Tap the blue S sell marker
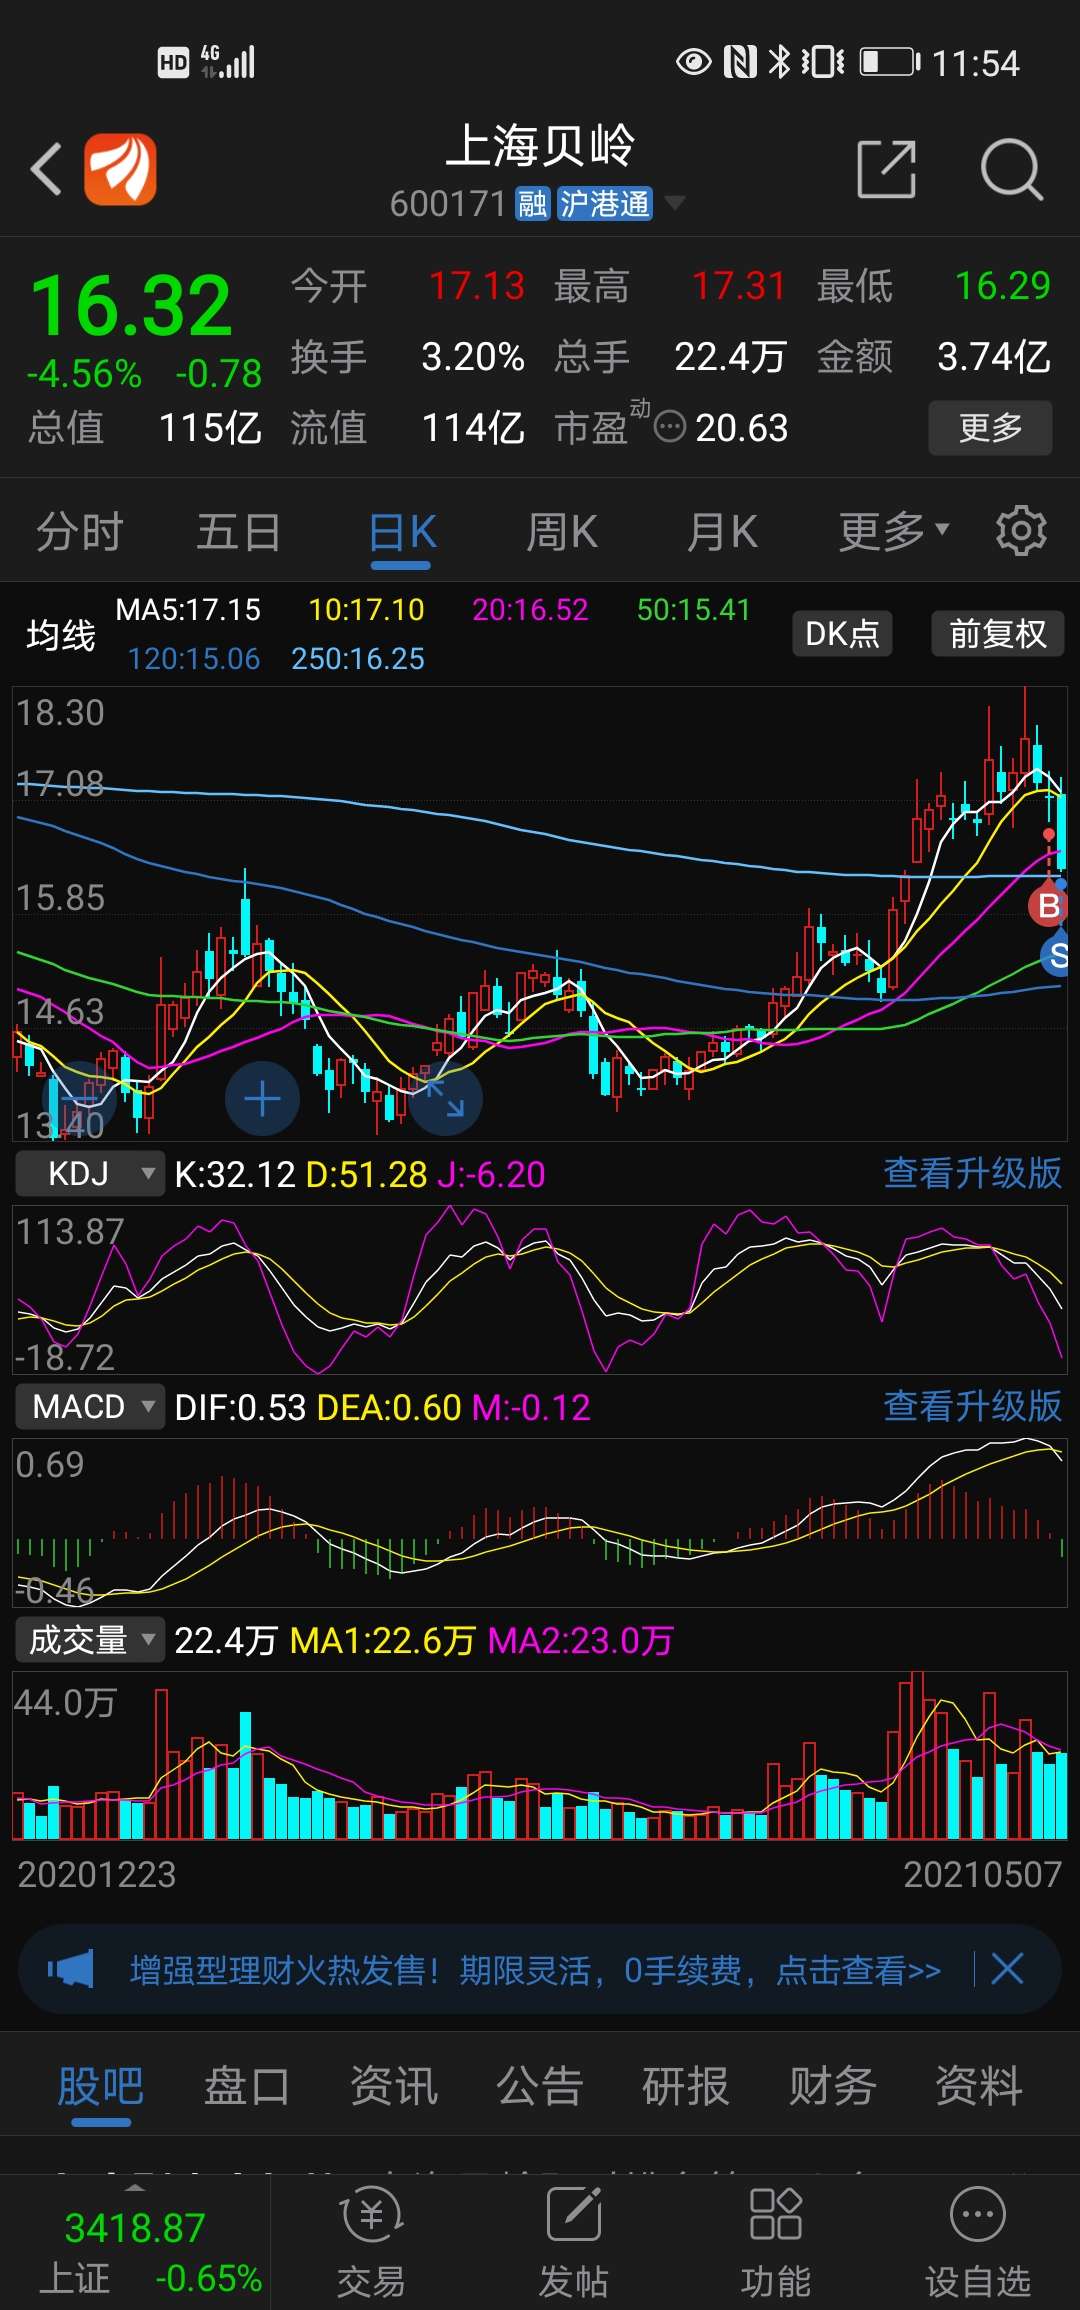This screenshot has width=1080, height=2310. [1058, 955]
